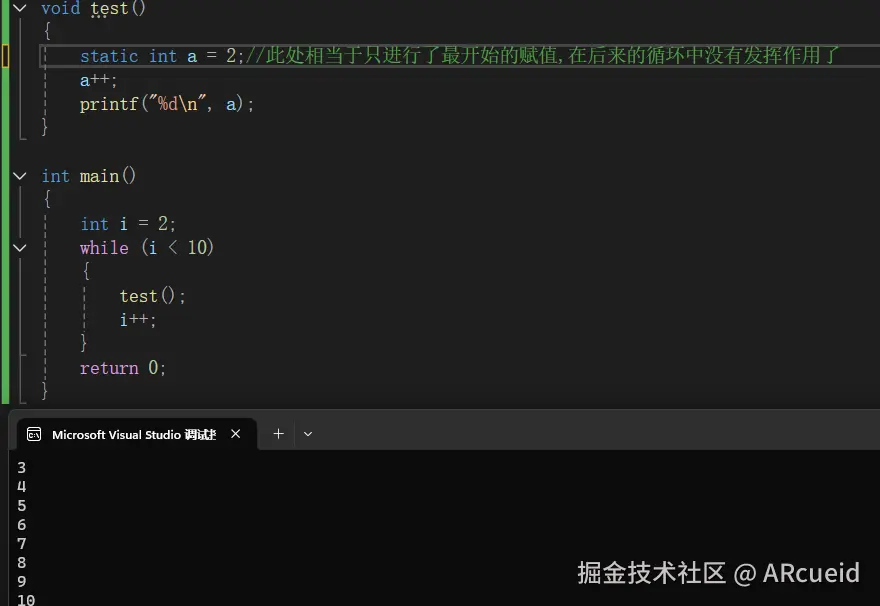Collapse the void test() function
880x606 pixels.
(20, 8)
